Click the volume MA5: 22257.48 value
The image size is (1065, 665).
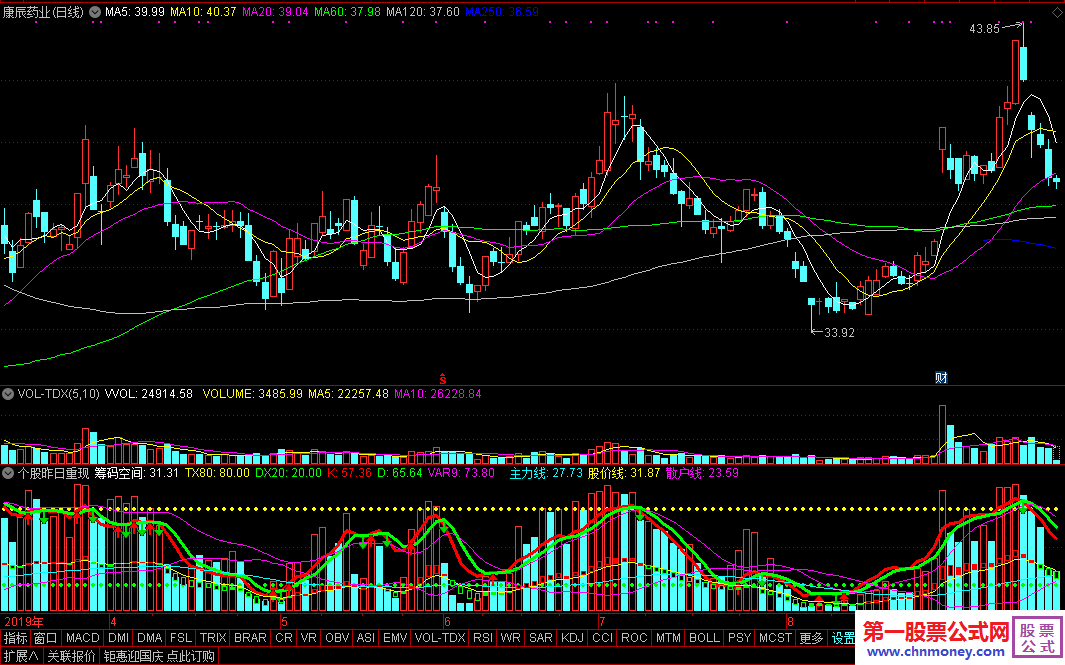(x=348, y=394)
